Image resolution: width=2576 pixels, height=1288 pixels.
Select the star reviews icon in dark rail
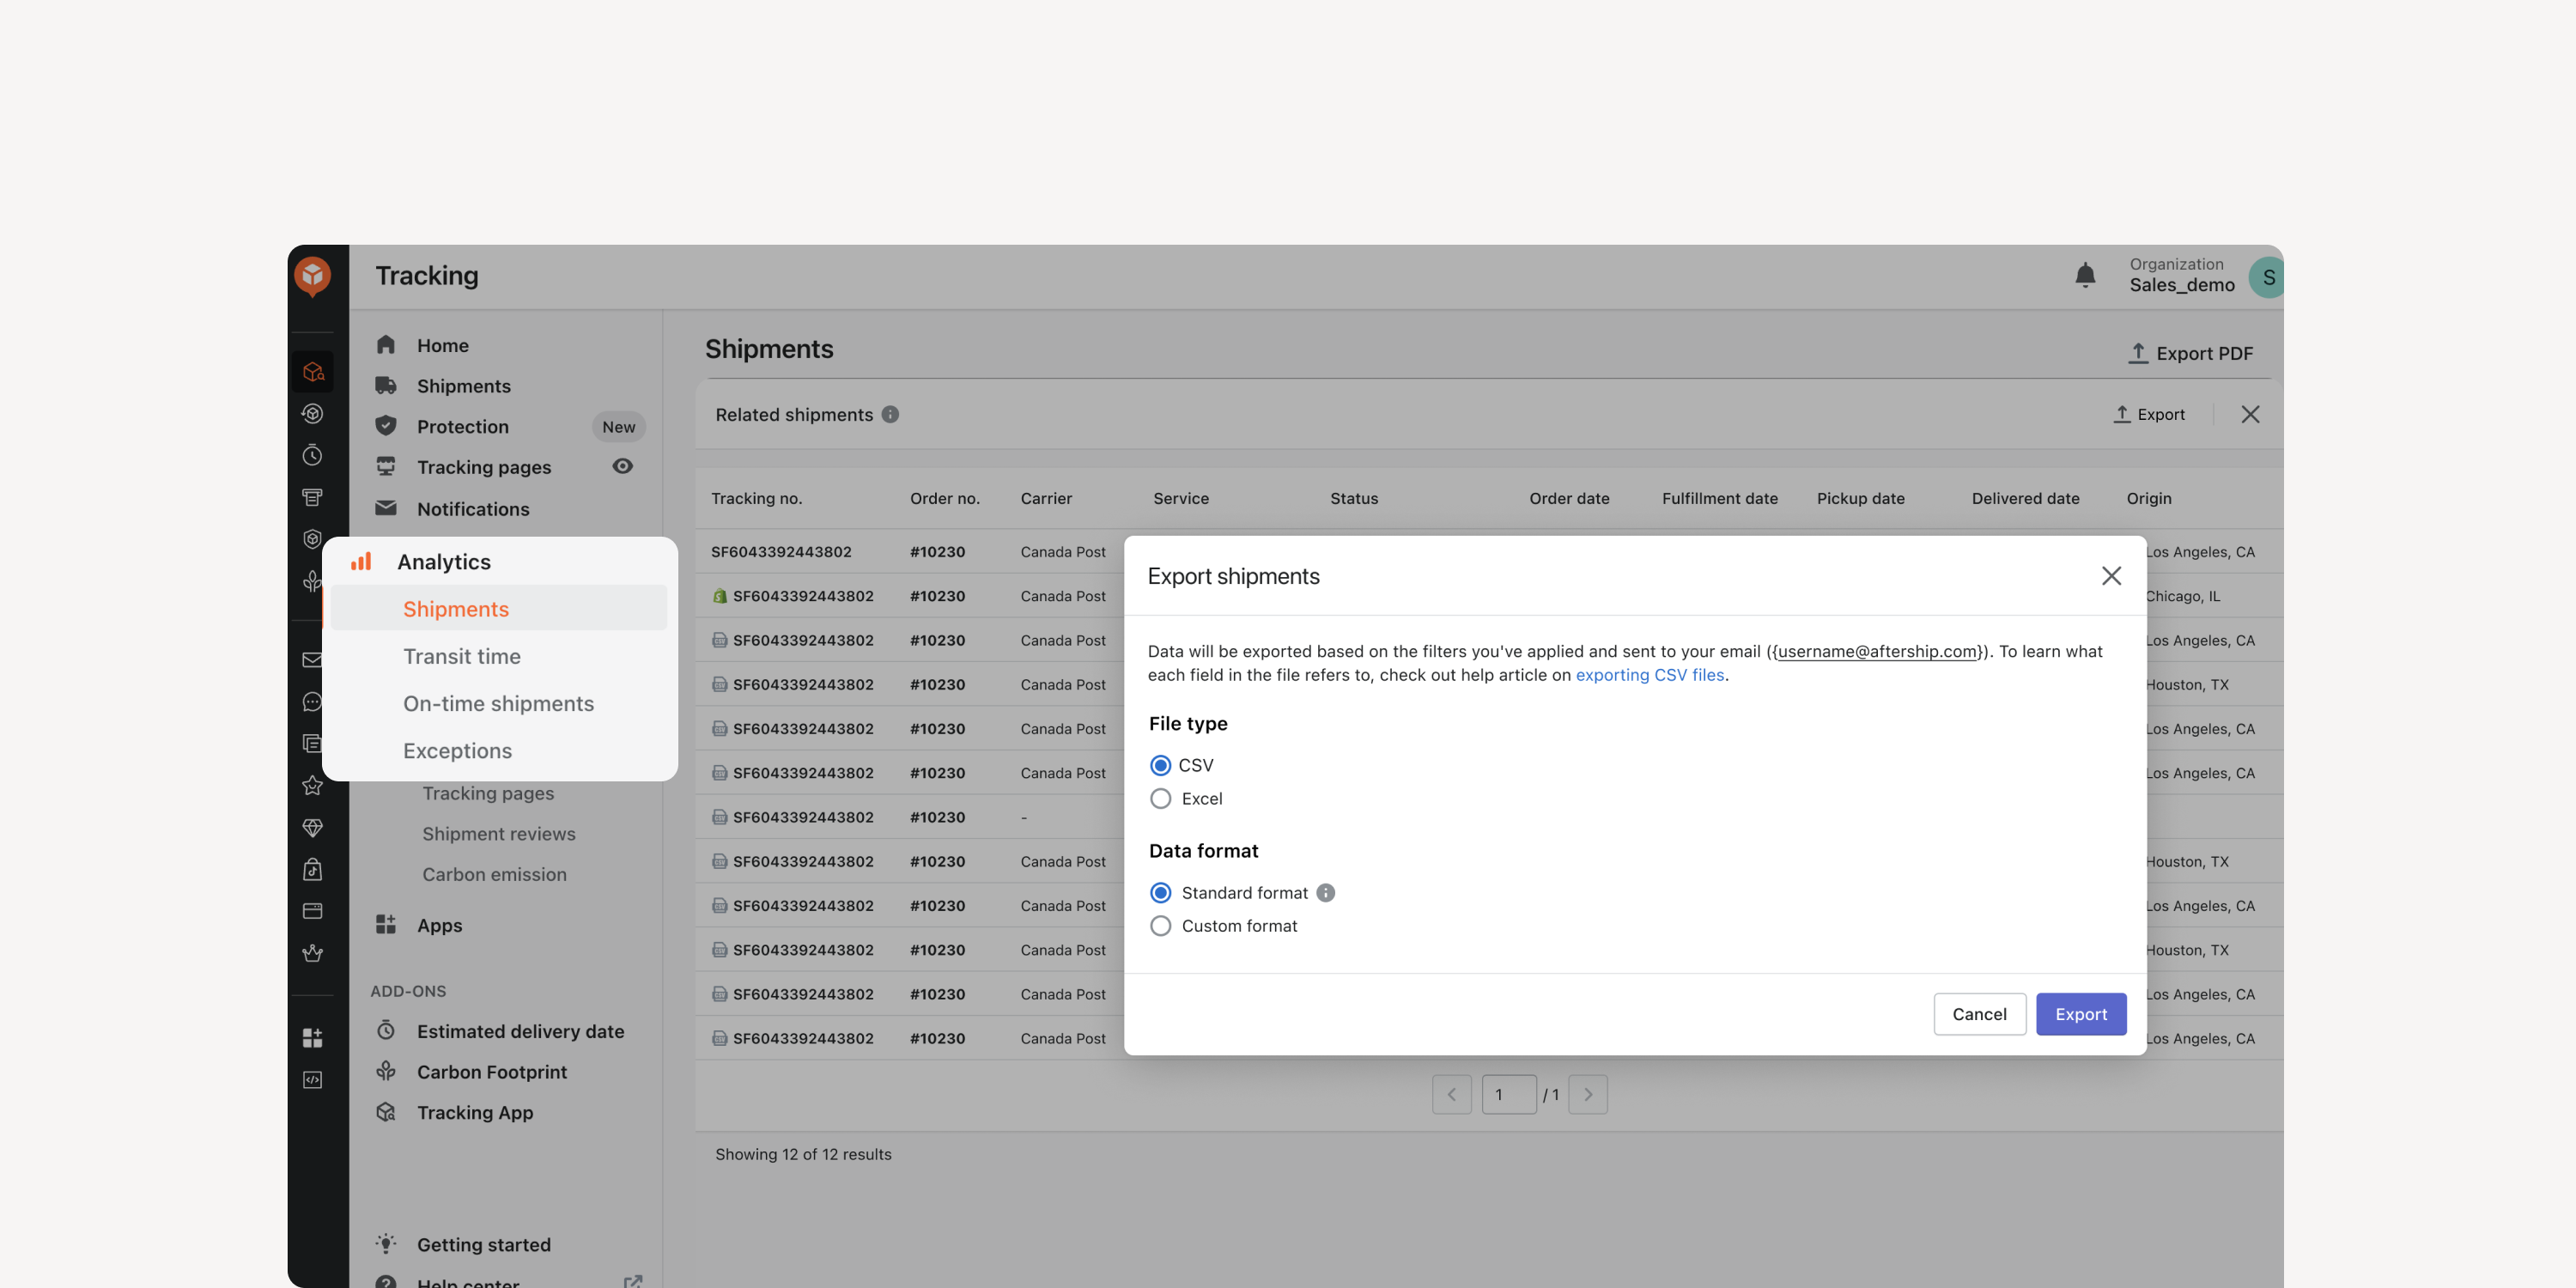tap(313, 785)
